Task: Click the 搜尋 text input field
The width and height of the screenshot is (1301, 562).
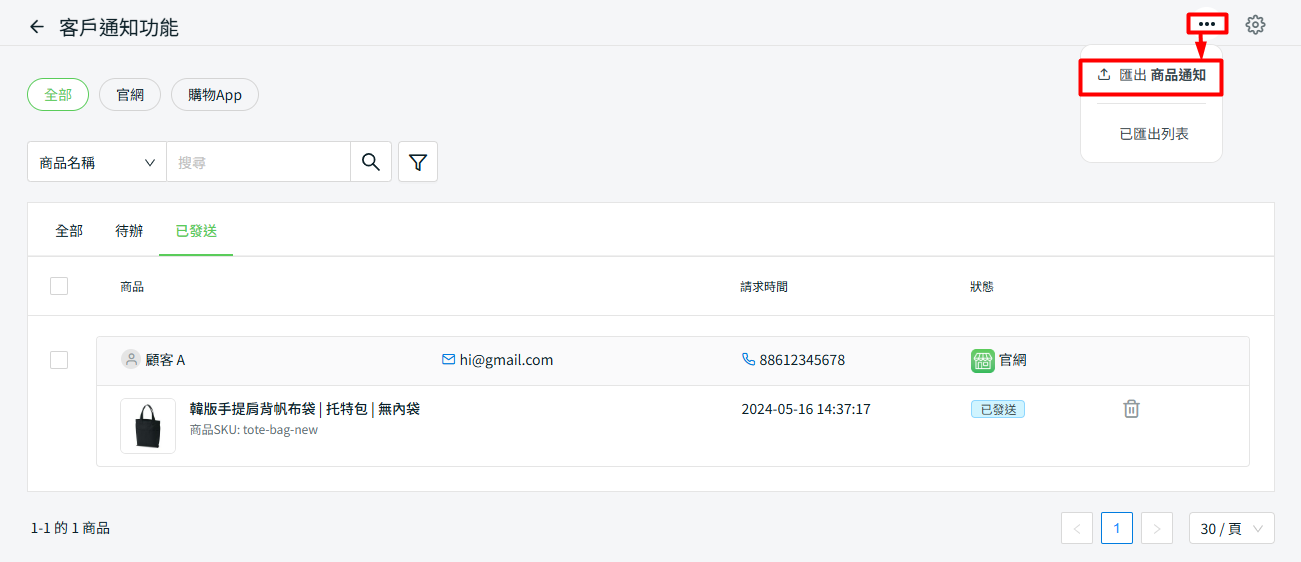Action: [258, 162]
